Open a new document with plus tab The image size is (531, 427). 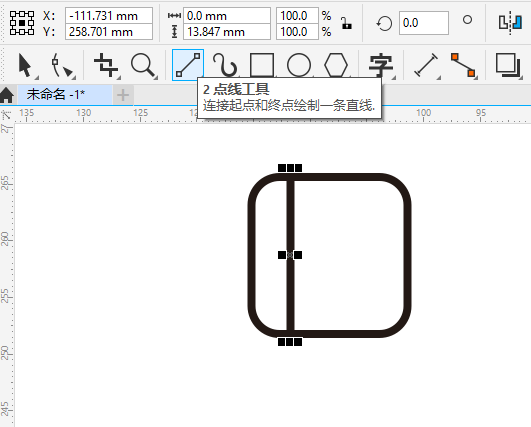tap(123, 95)
